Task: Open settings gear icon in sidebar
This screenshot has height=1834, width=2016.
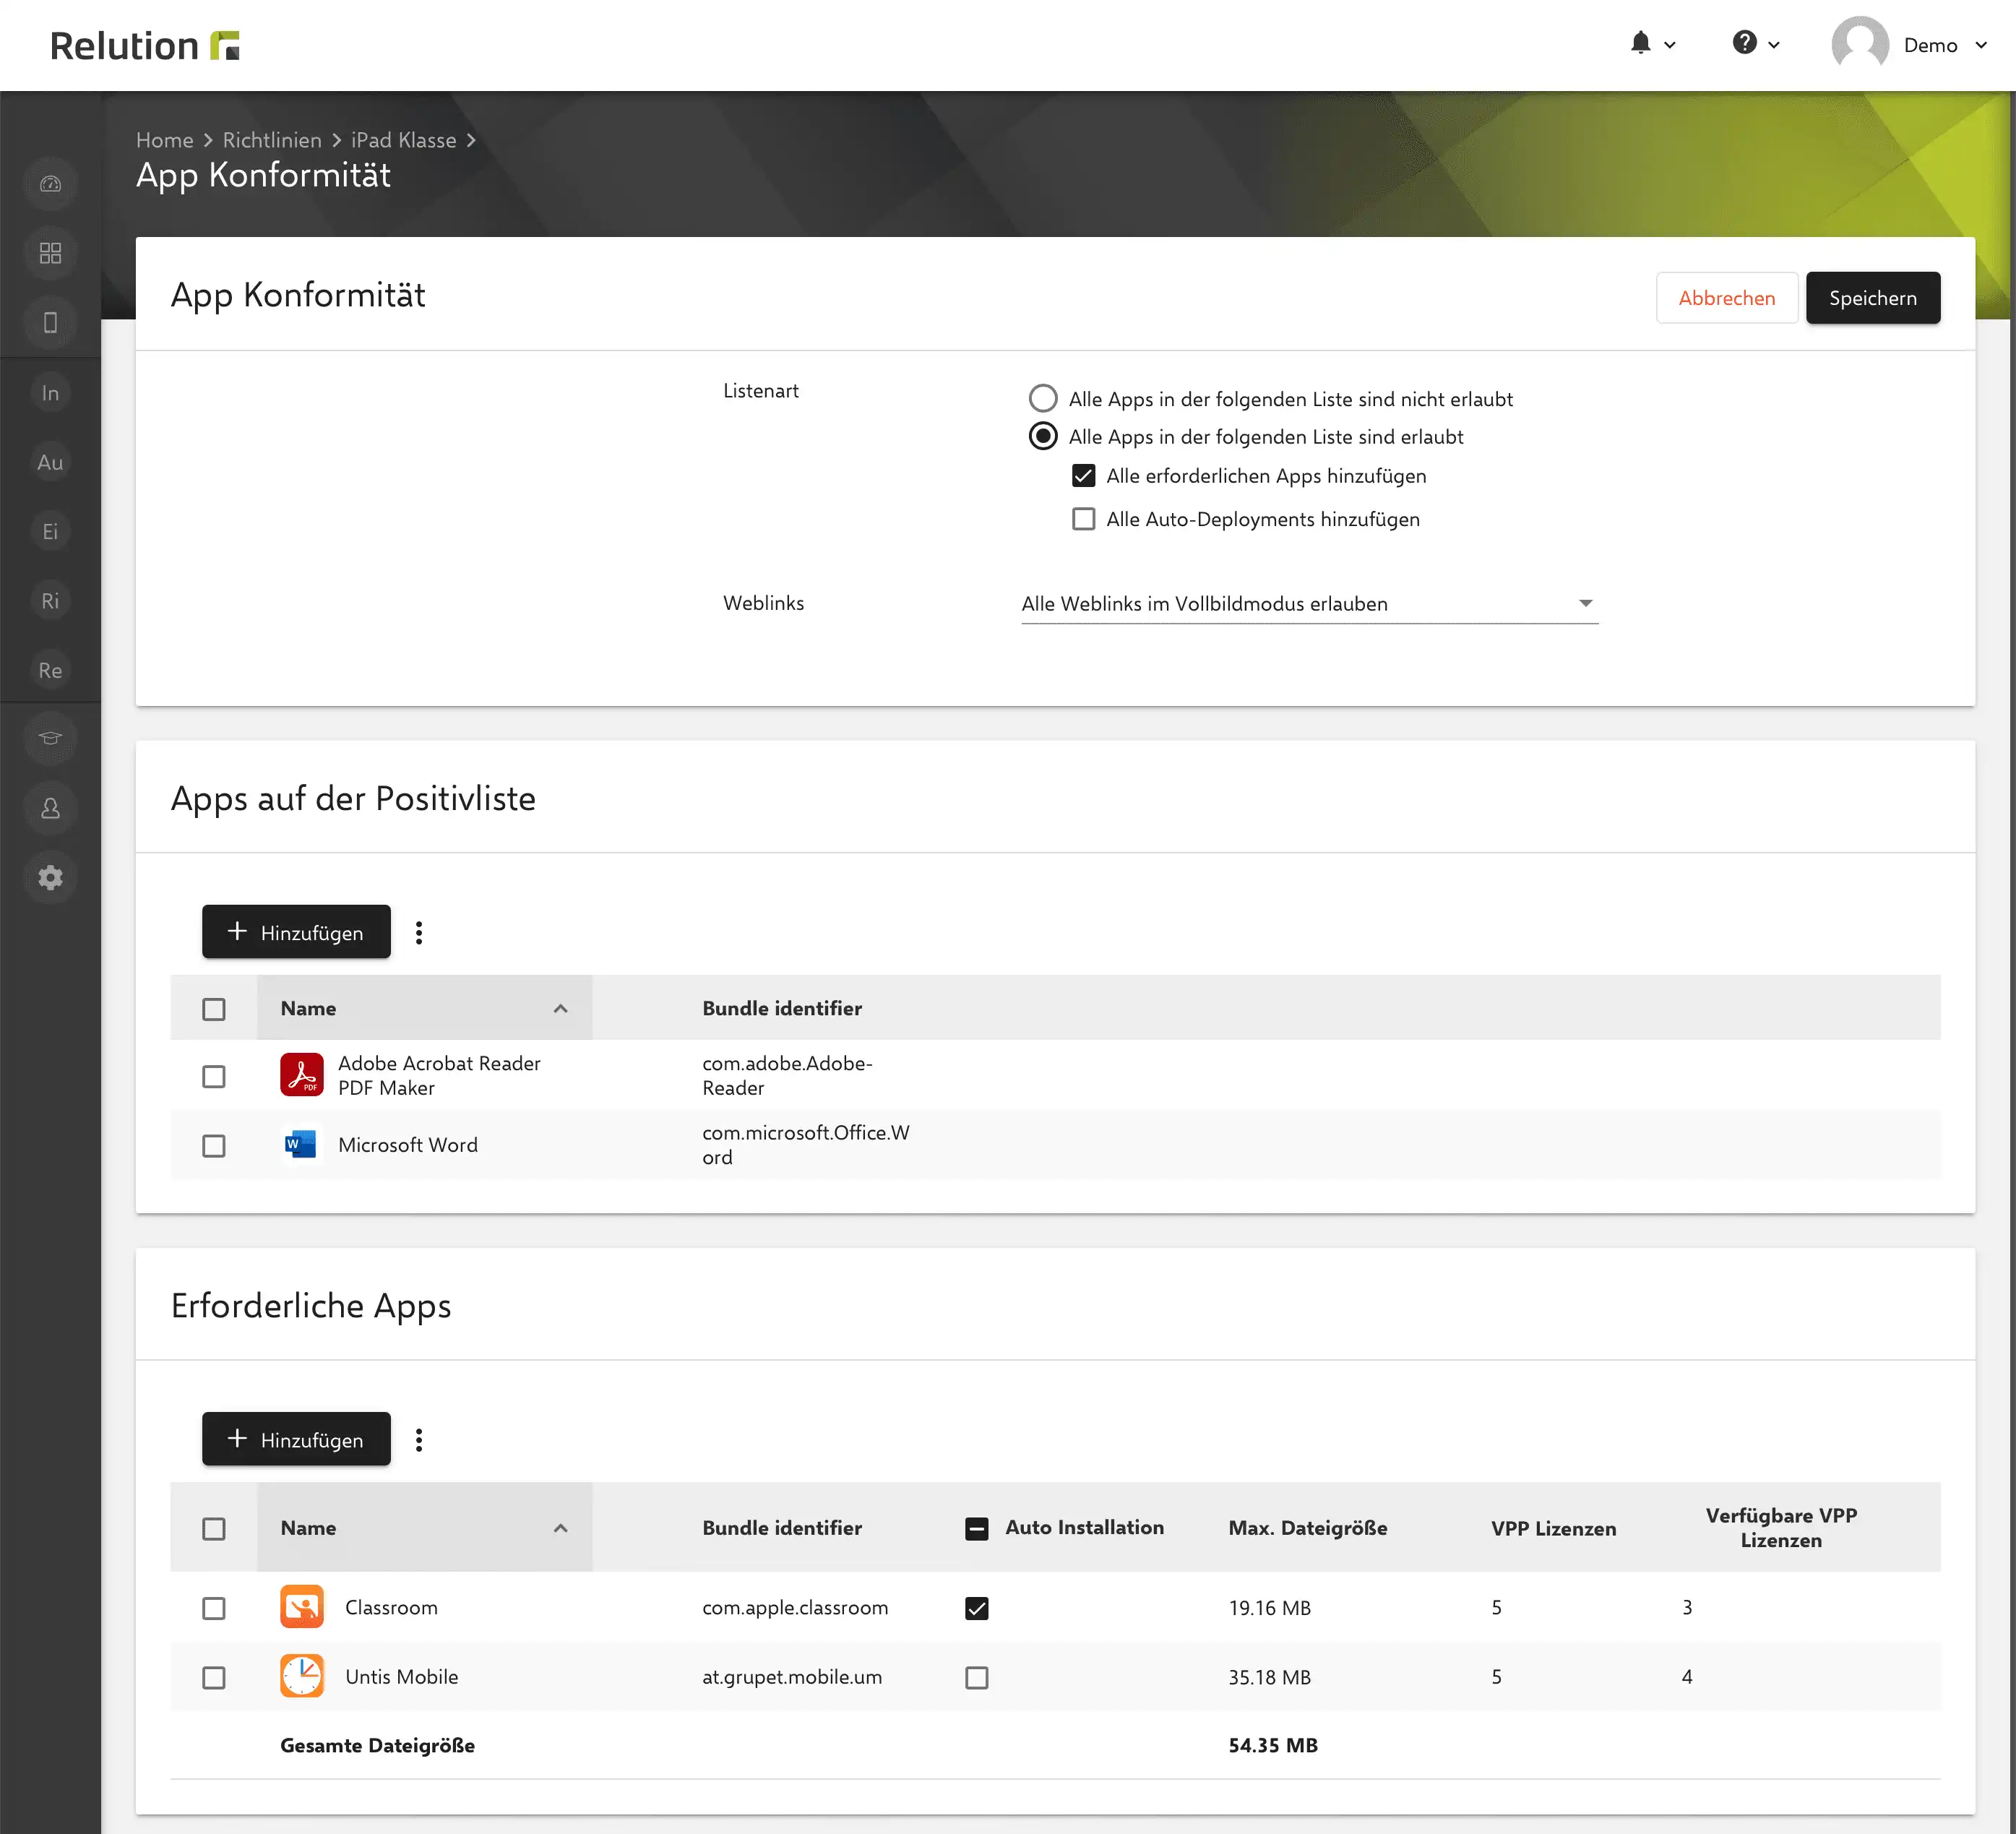Action: tap(50, 877)
